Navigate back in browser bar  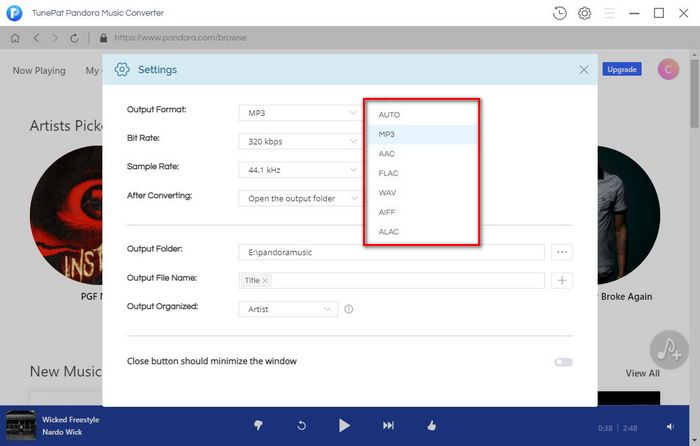click(x=37, y=38)
